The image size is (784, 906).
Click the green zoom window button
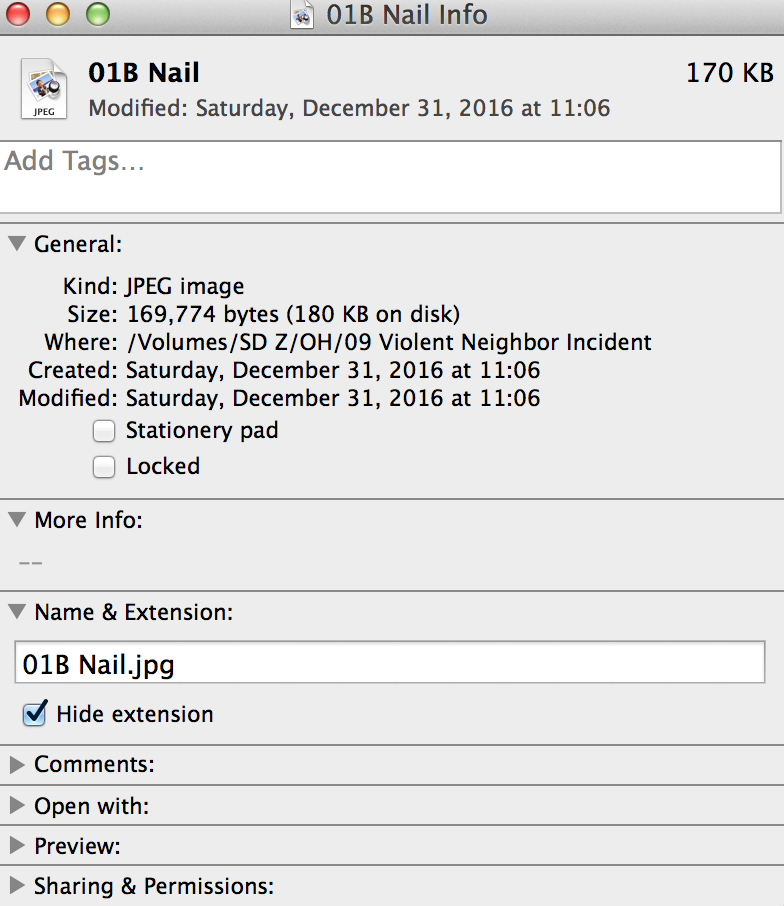(x=98, y=14)
